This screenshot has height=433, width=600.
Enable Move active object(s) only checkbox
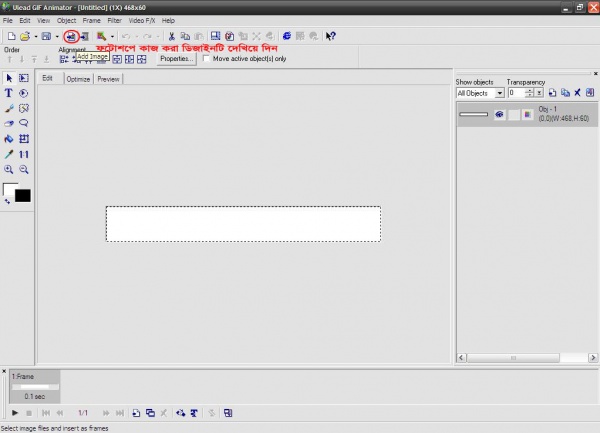coord(207,59)
